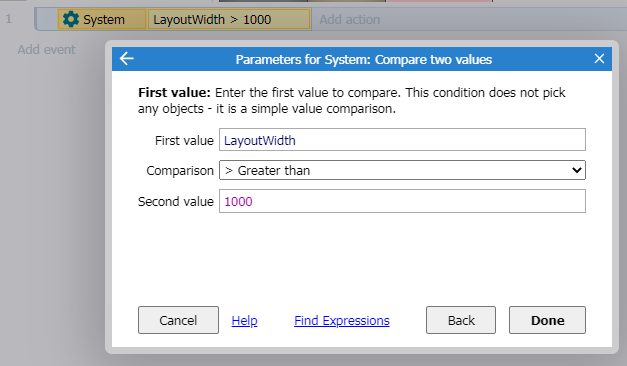The image size is (627, 366).
Task: Open the Comparison dropdown
Action: point(402,170)
